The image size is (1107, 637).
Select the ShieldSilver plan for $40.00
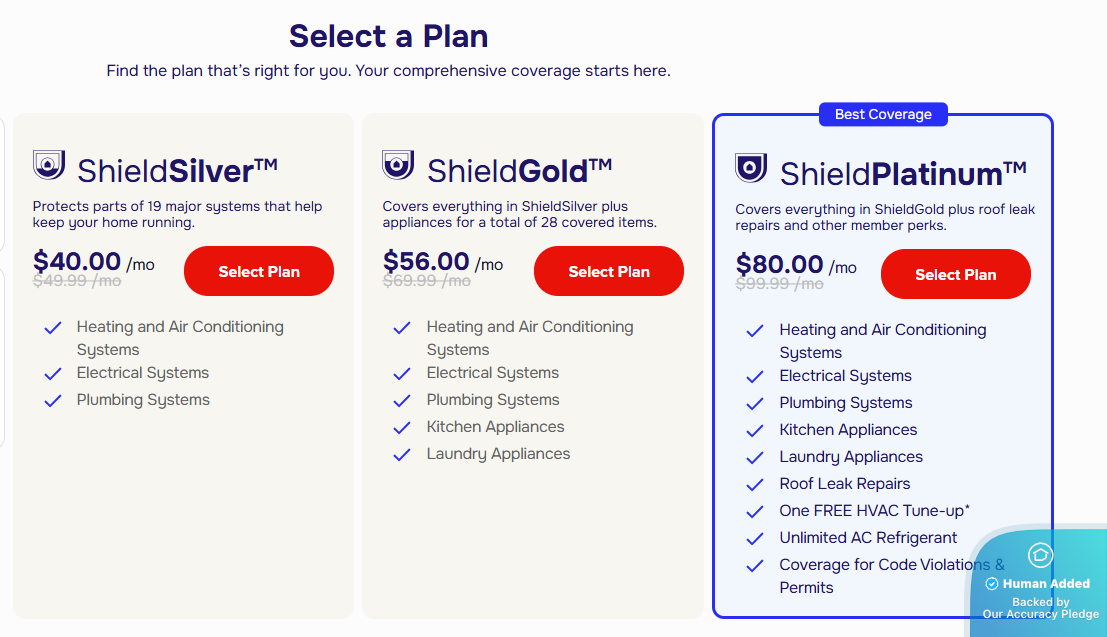[x=259, y=271]
